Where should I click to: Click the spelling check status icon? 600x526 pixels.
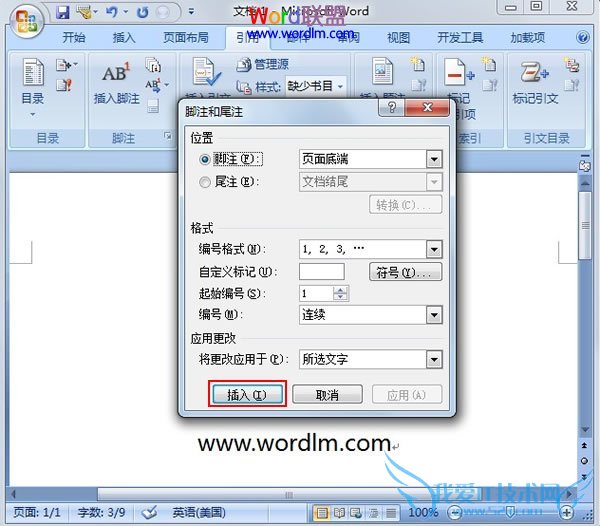[x=149, y=512]
